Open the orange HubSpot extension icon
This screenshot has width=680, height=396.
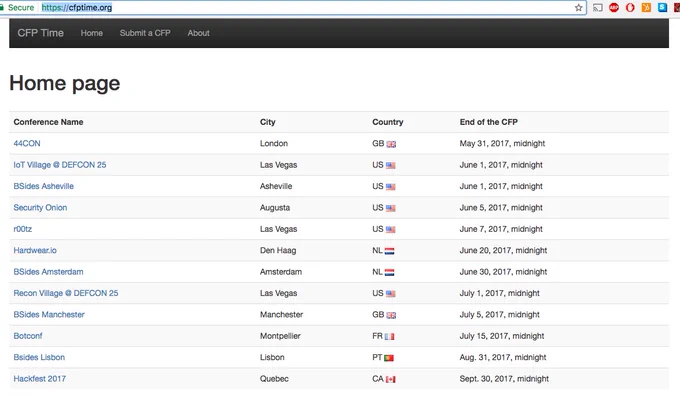tap(646, 7)
